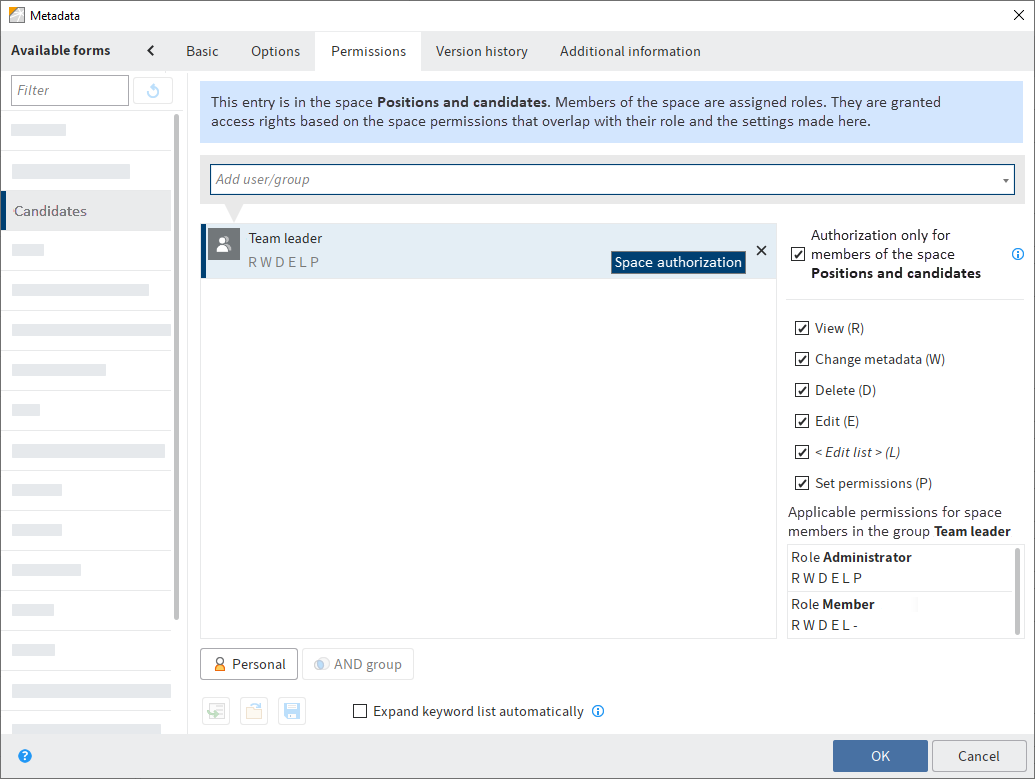The height and width of the screenshot is (779, 1035).
Task: Click the filter reset refresh icon
Action: coord(153,90)
